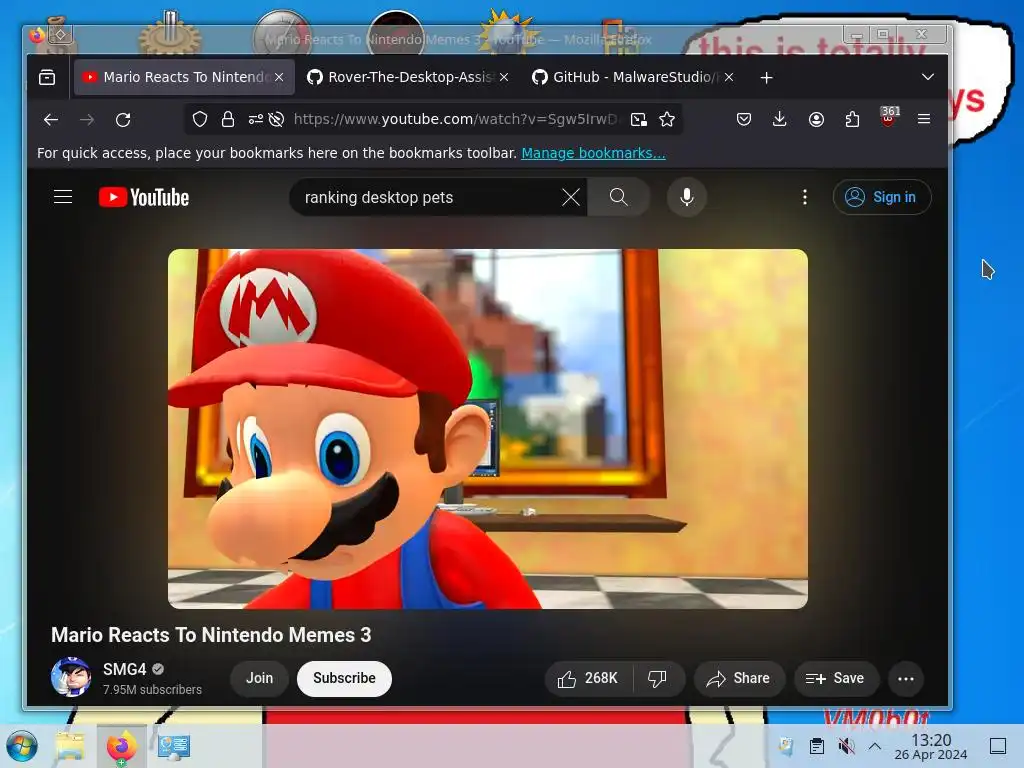Expand the list all tabs dropdown

pyautogui.click(x=927, y=77)
